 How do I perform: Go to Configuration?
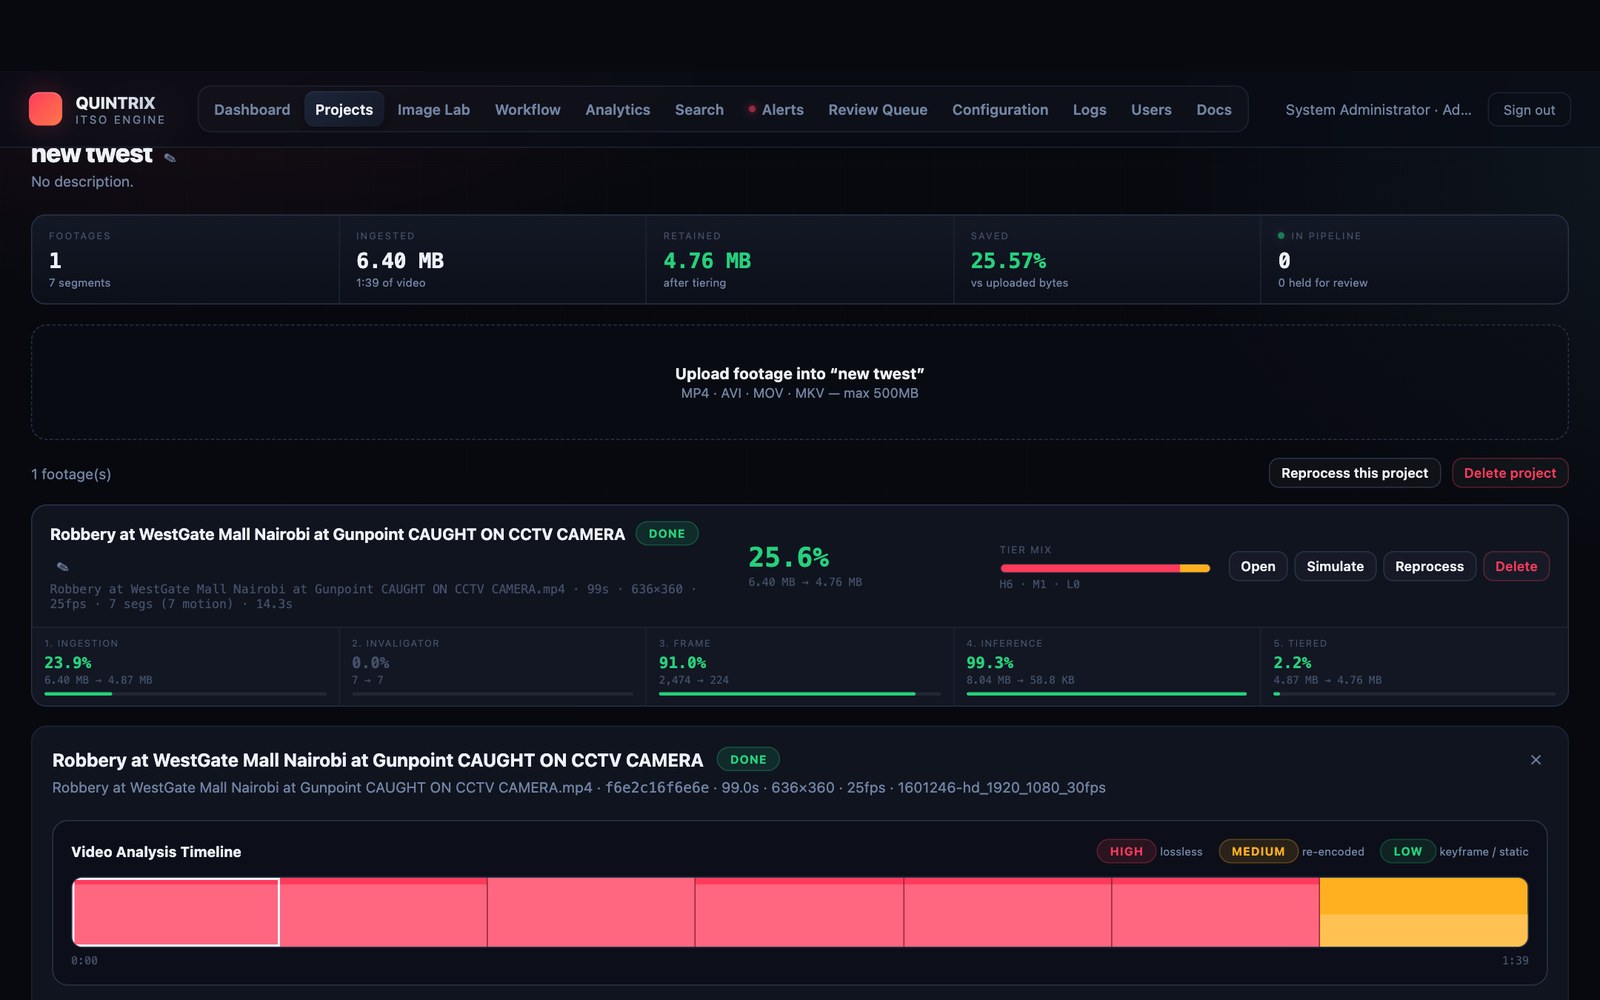(1000, 110)
